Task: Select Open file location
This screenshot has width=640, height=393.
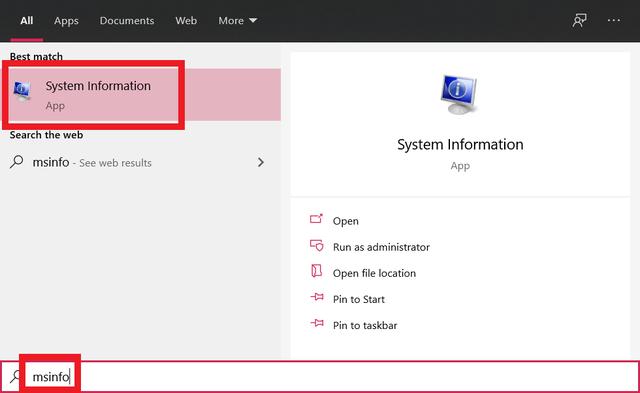Action: (x=374, y=273)
